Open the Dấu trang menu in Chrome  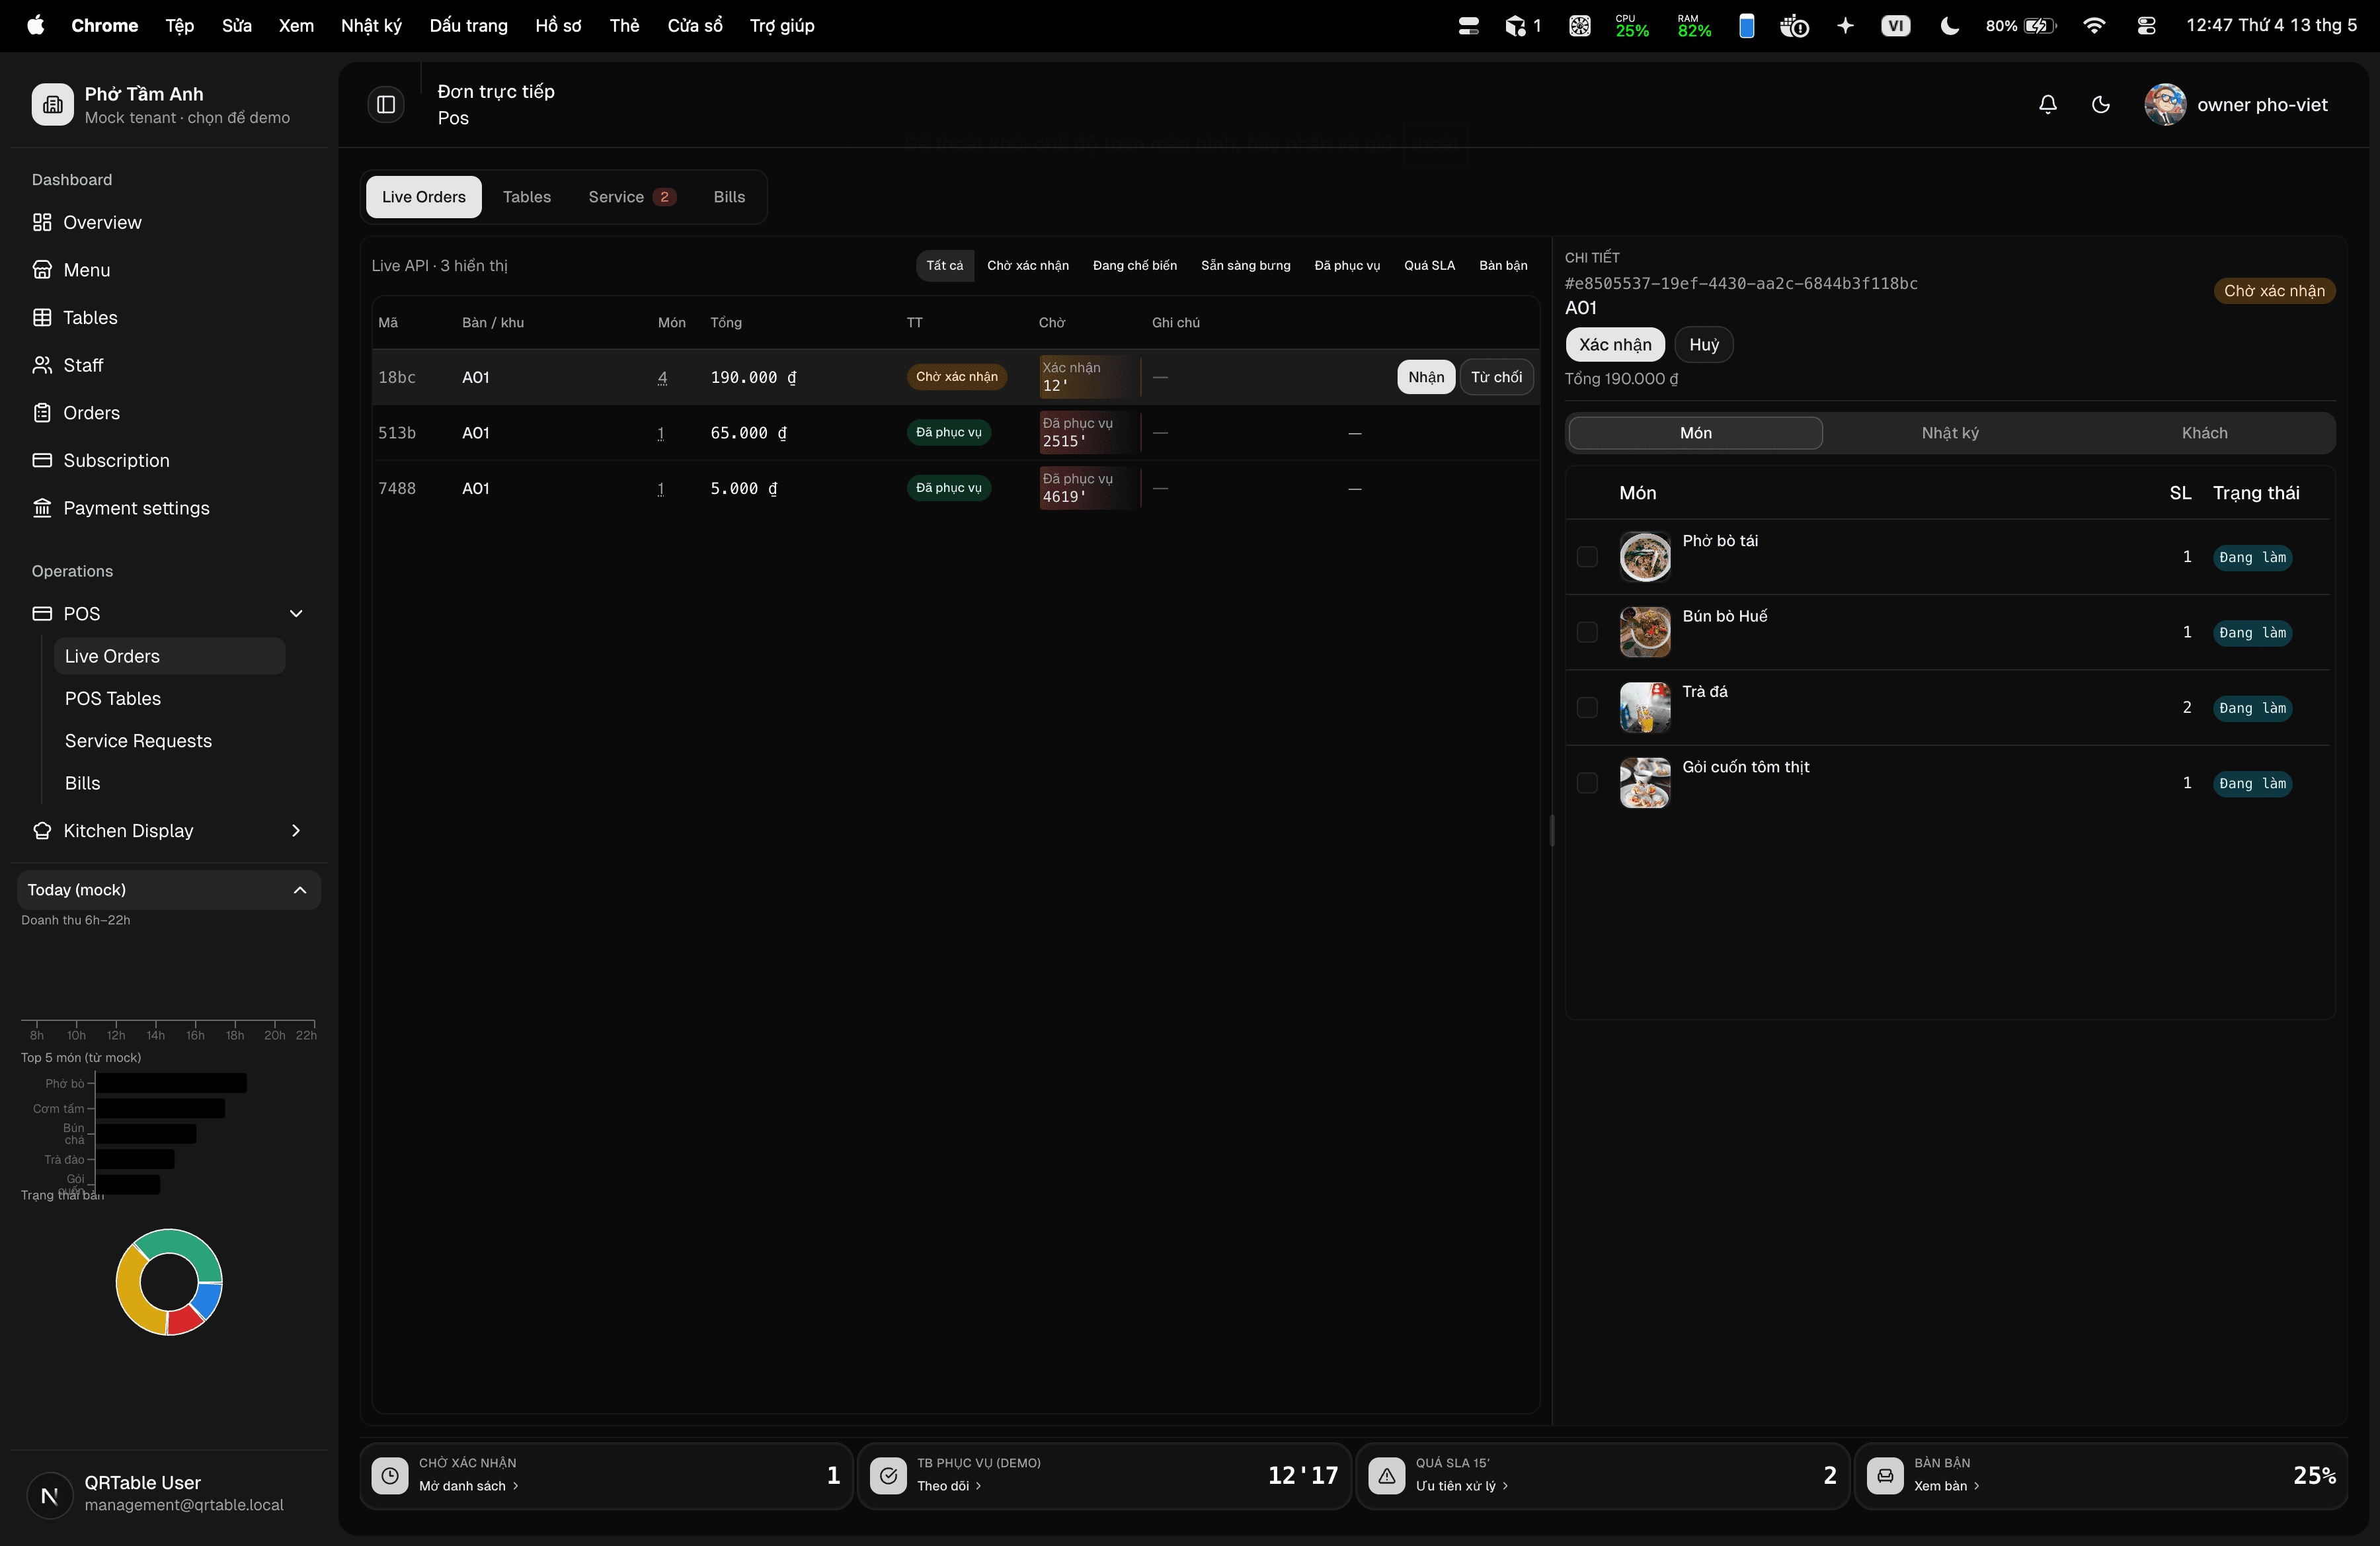pos(468,26)
